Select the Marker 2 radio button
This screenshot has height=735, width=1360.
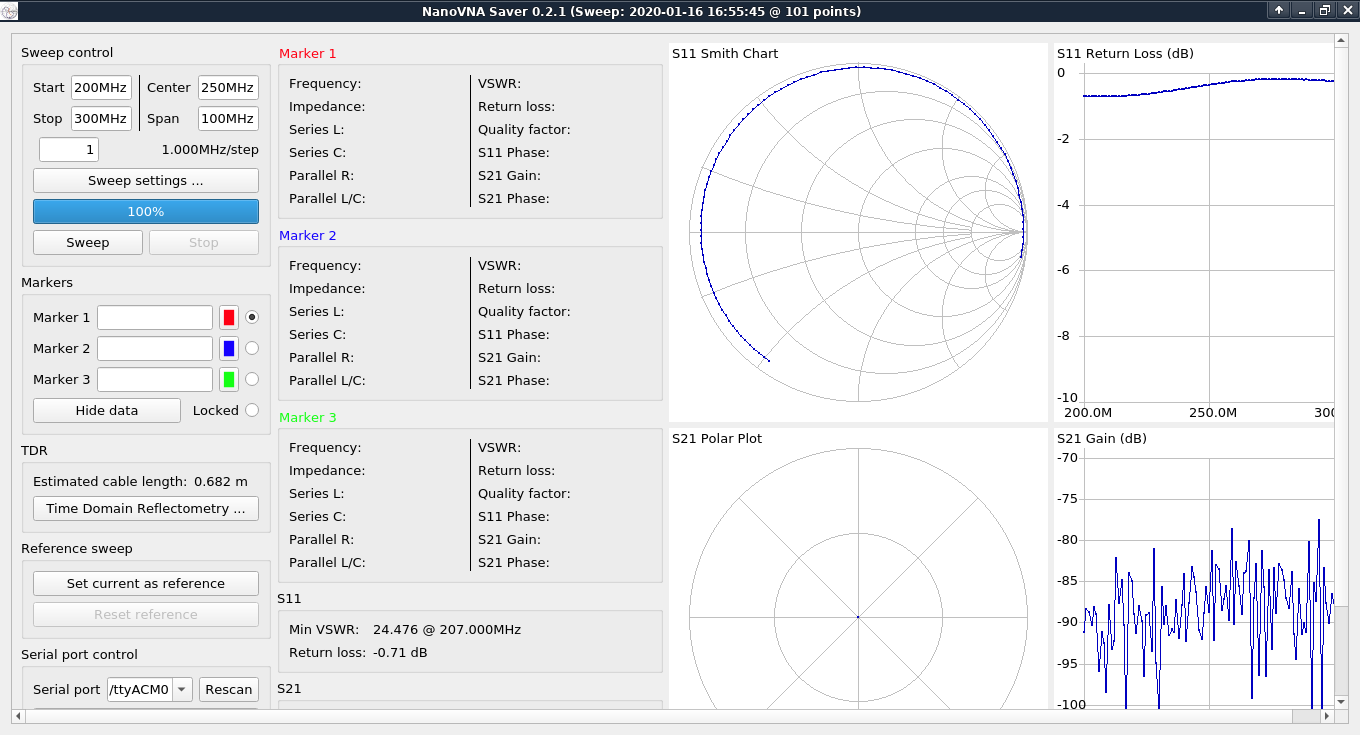[252, 348]
